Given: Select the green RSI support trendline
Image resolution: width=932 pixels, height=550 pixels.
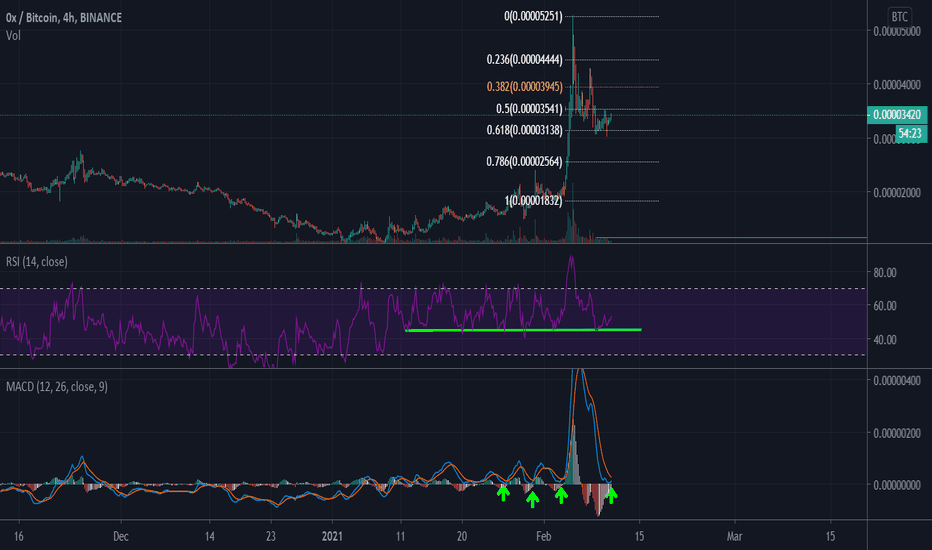Looking at the screenshot, I should 523,330.
